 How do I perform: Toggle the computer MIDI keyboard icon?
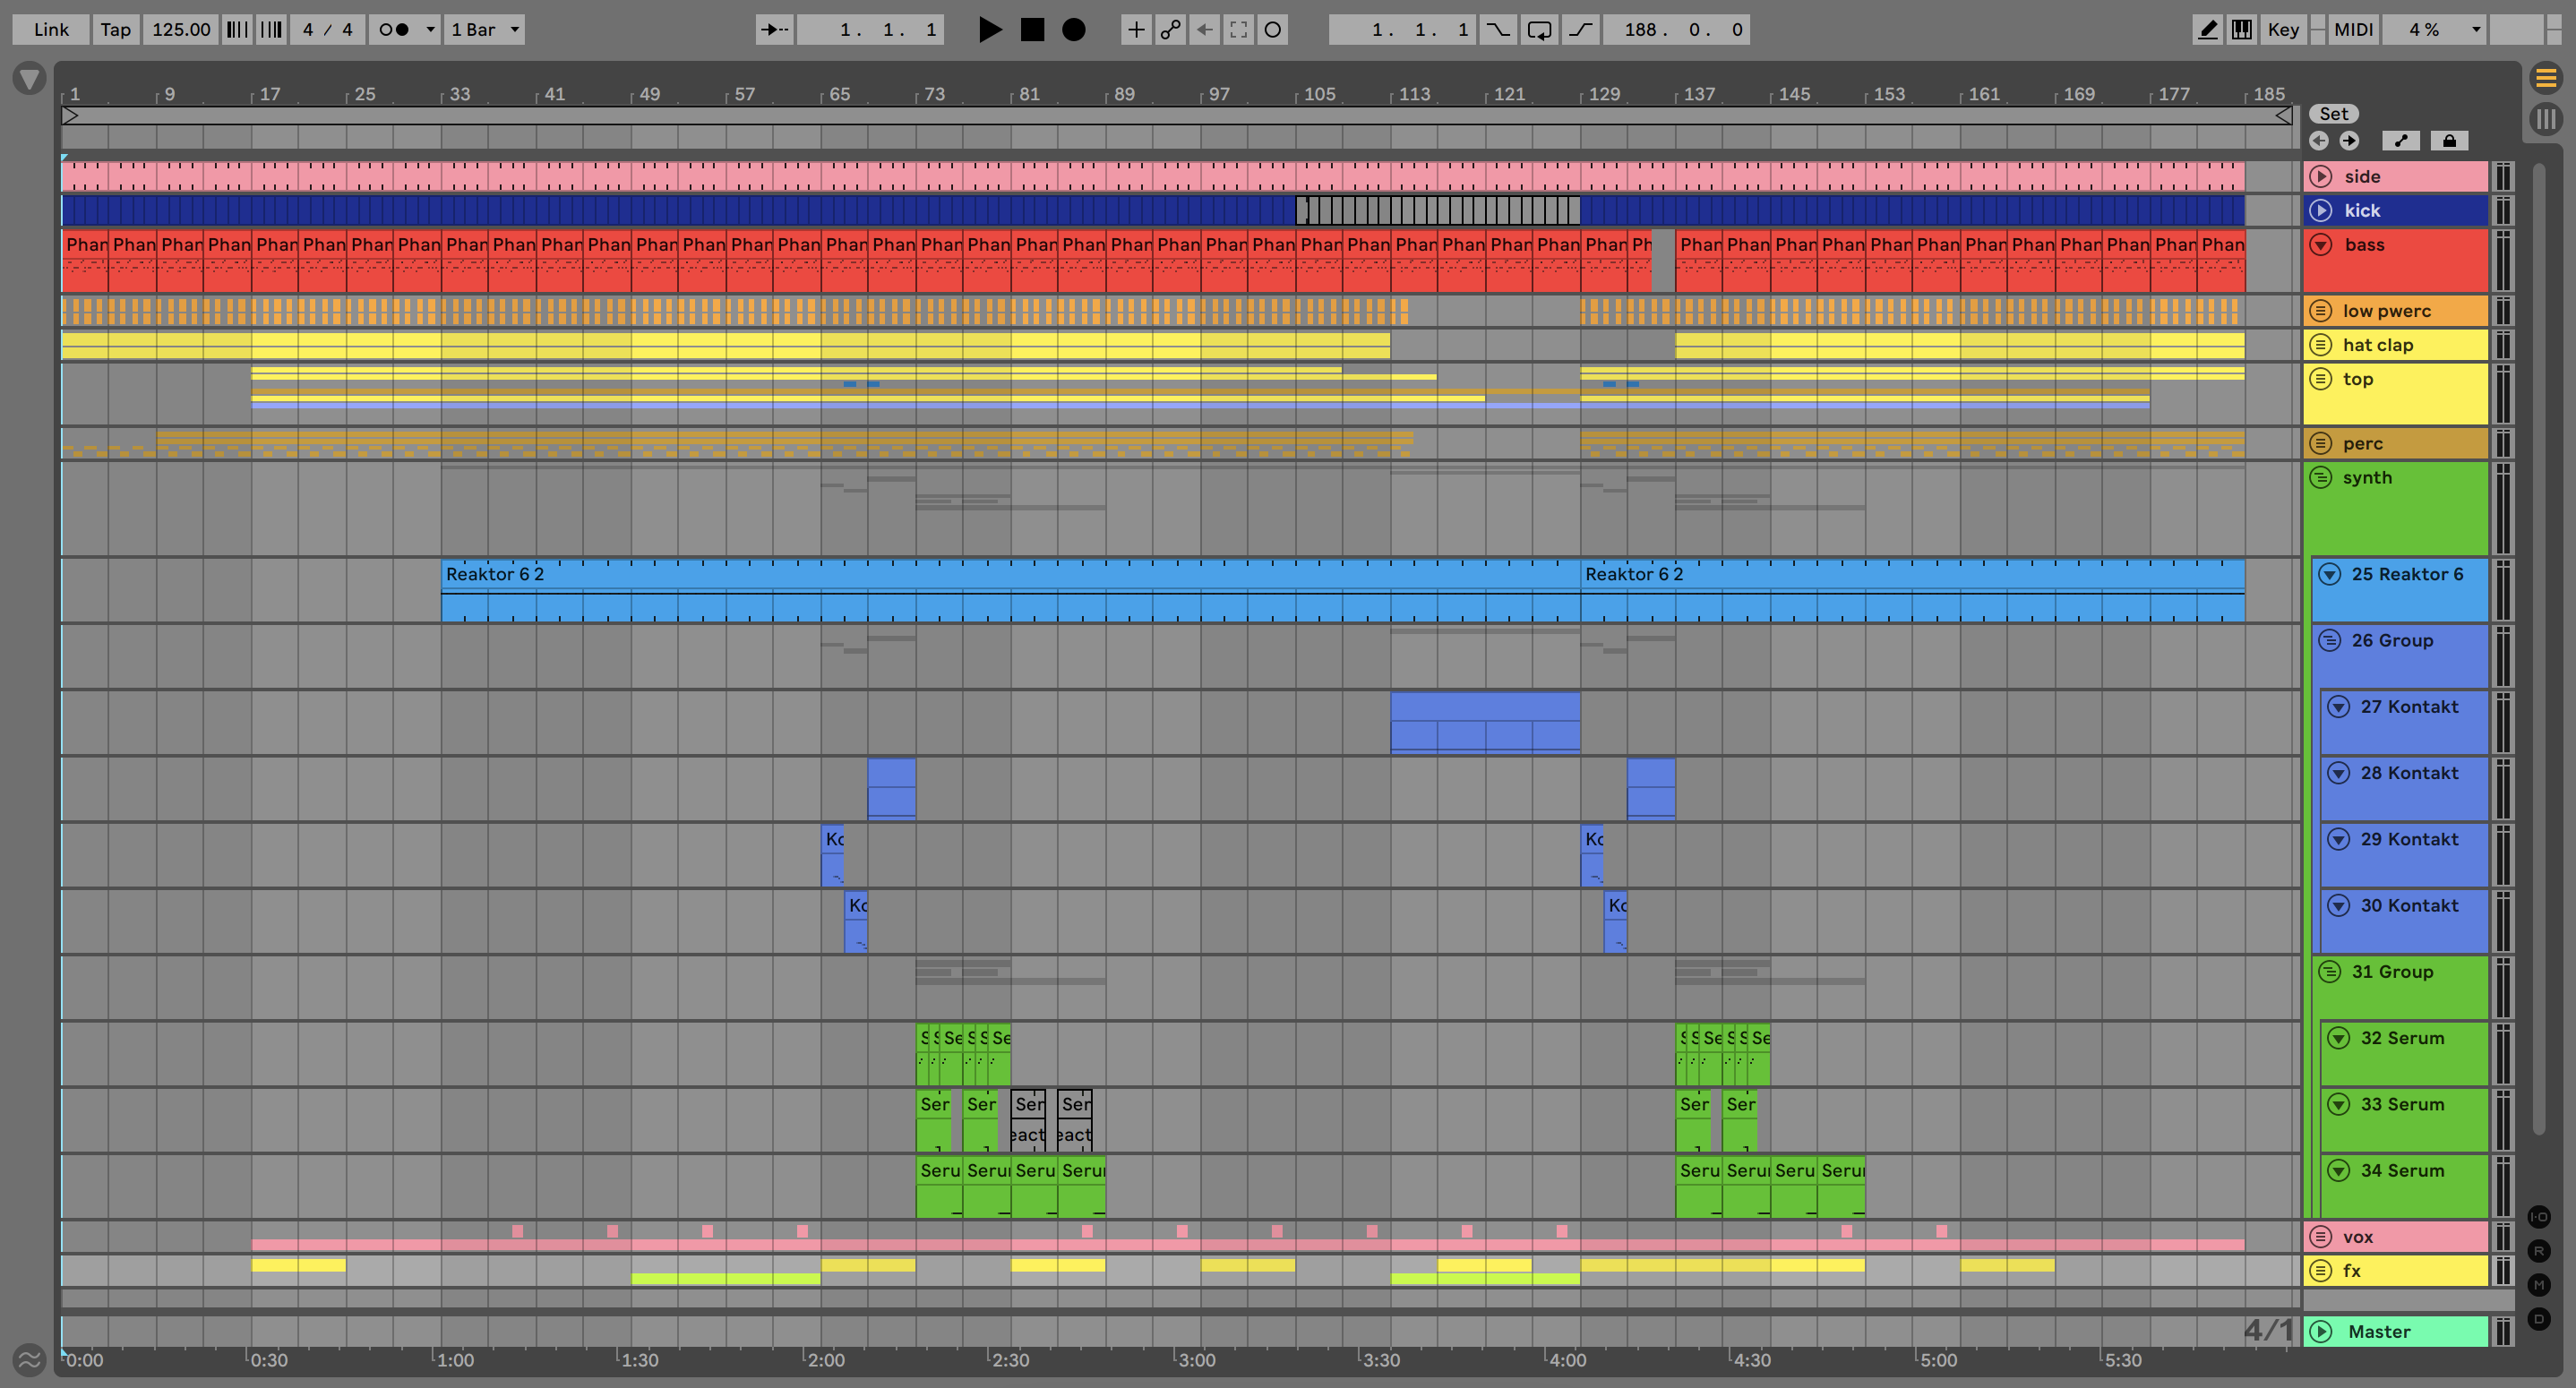[x=2242, y=29]
